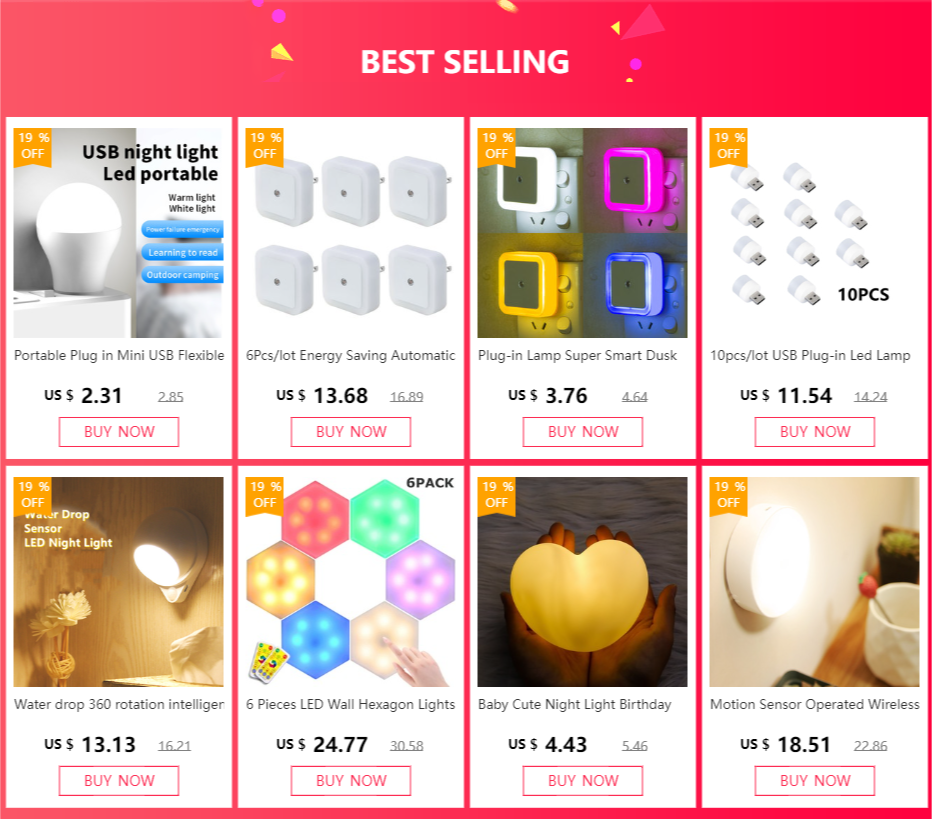Open the USB night light bulb product image
This screenshot has width=932, height=819.
[119, 233]
